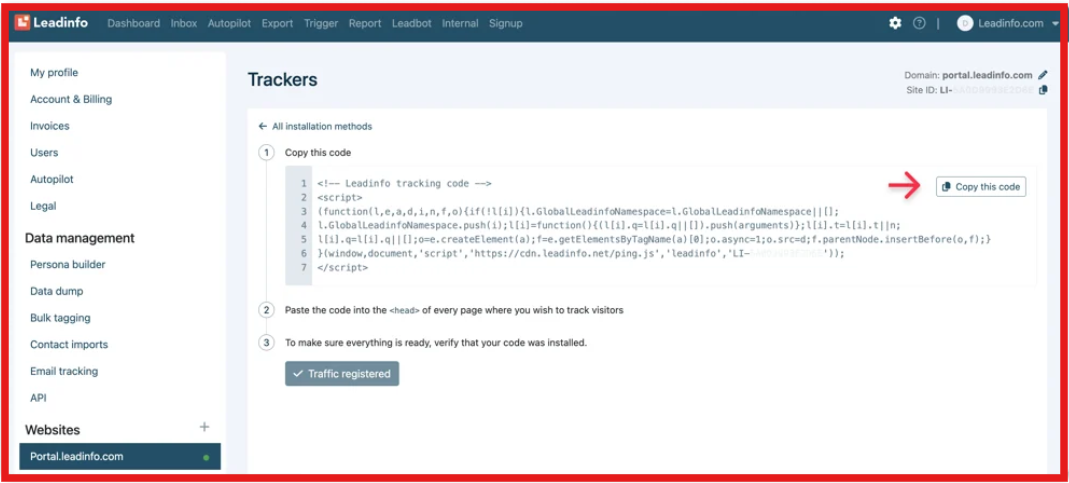Open the settings gear icon

(x=895, y=23)
